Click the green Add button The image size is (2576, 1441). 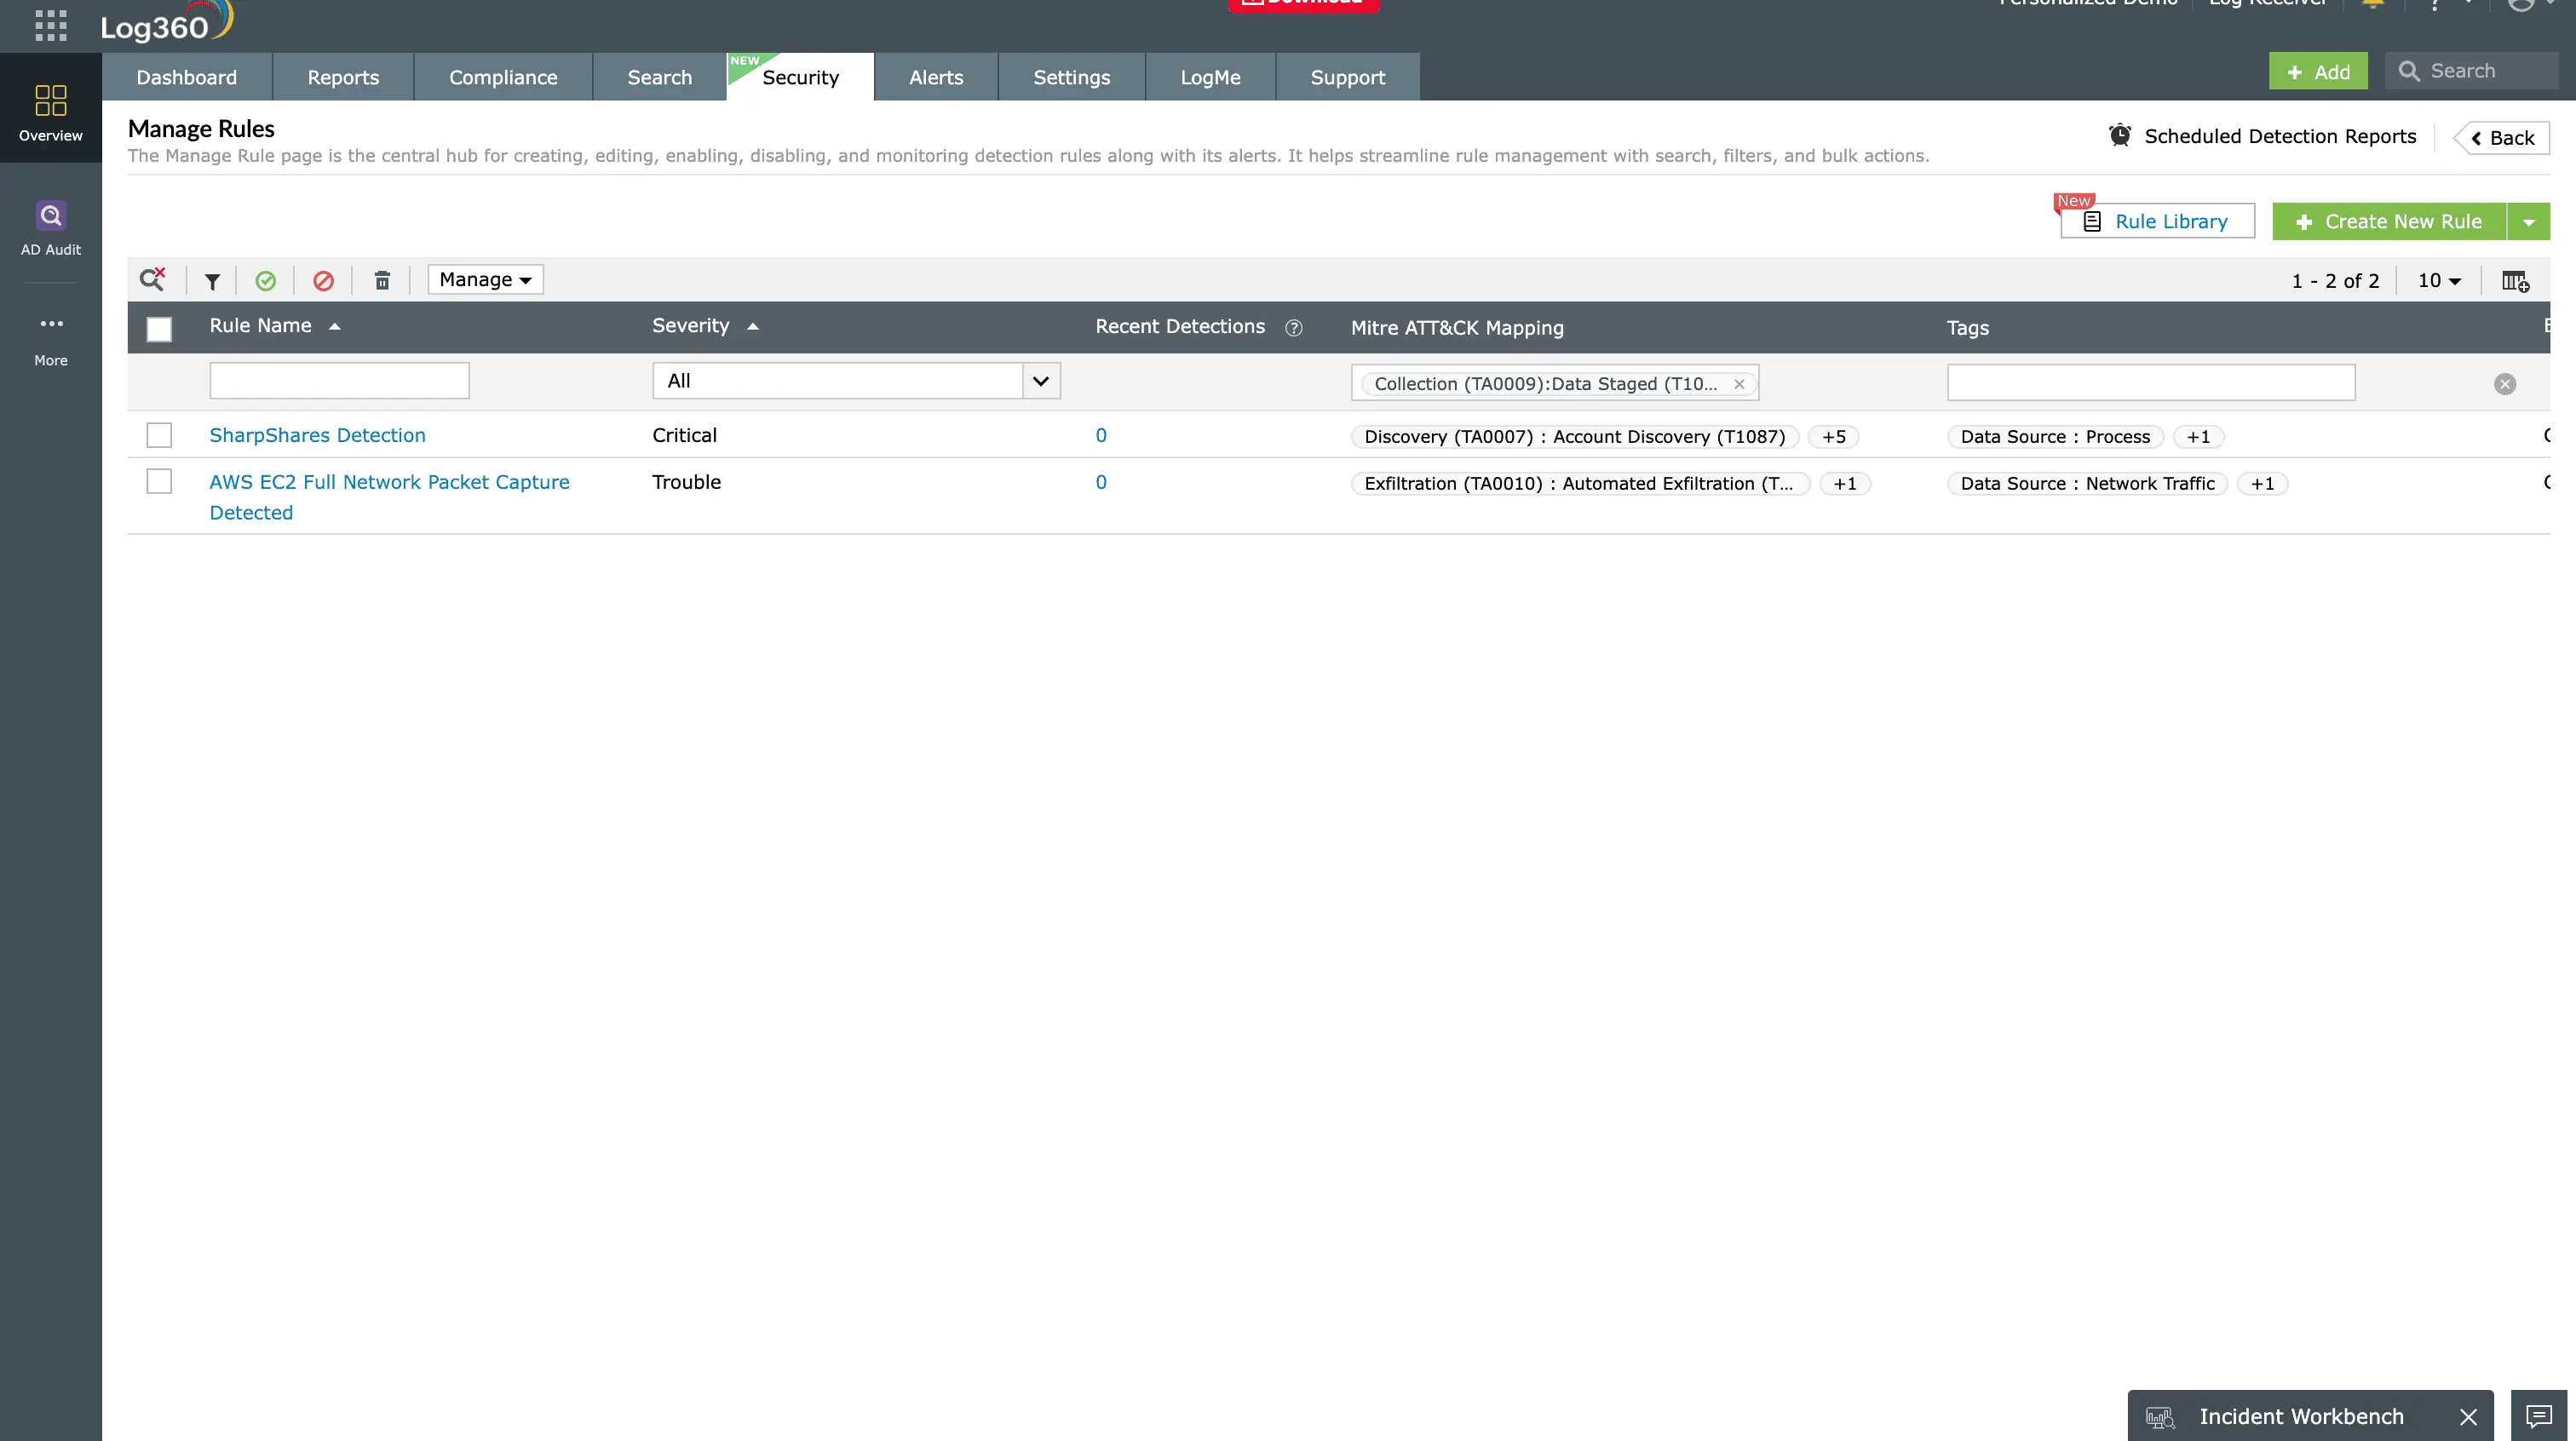(x=2318, y=71)
